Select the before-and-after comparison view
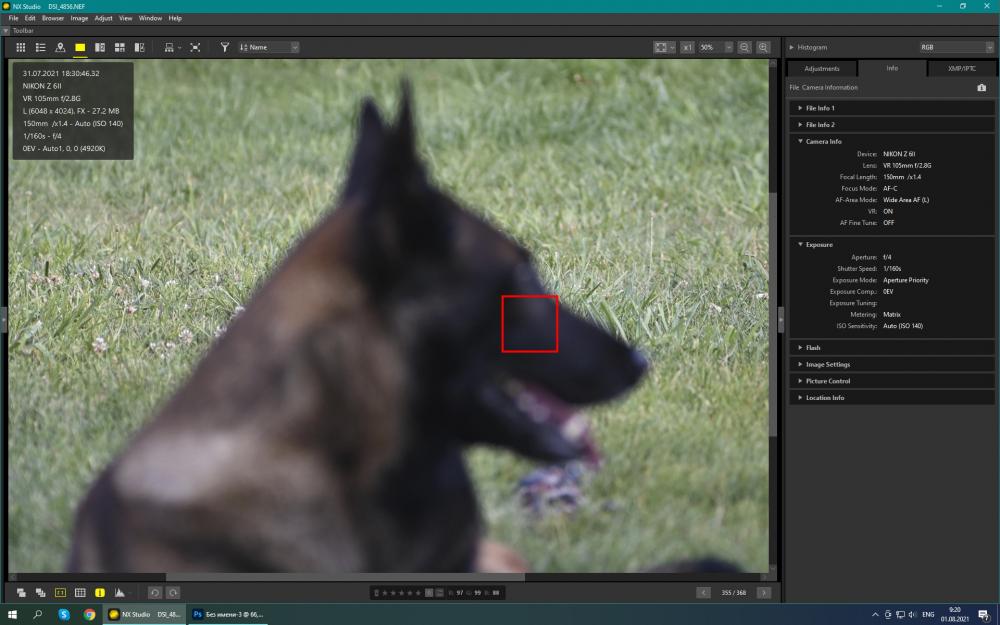This screenshot has width=1000, height=625. (139, 47)
